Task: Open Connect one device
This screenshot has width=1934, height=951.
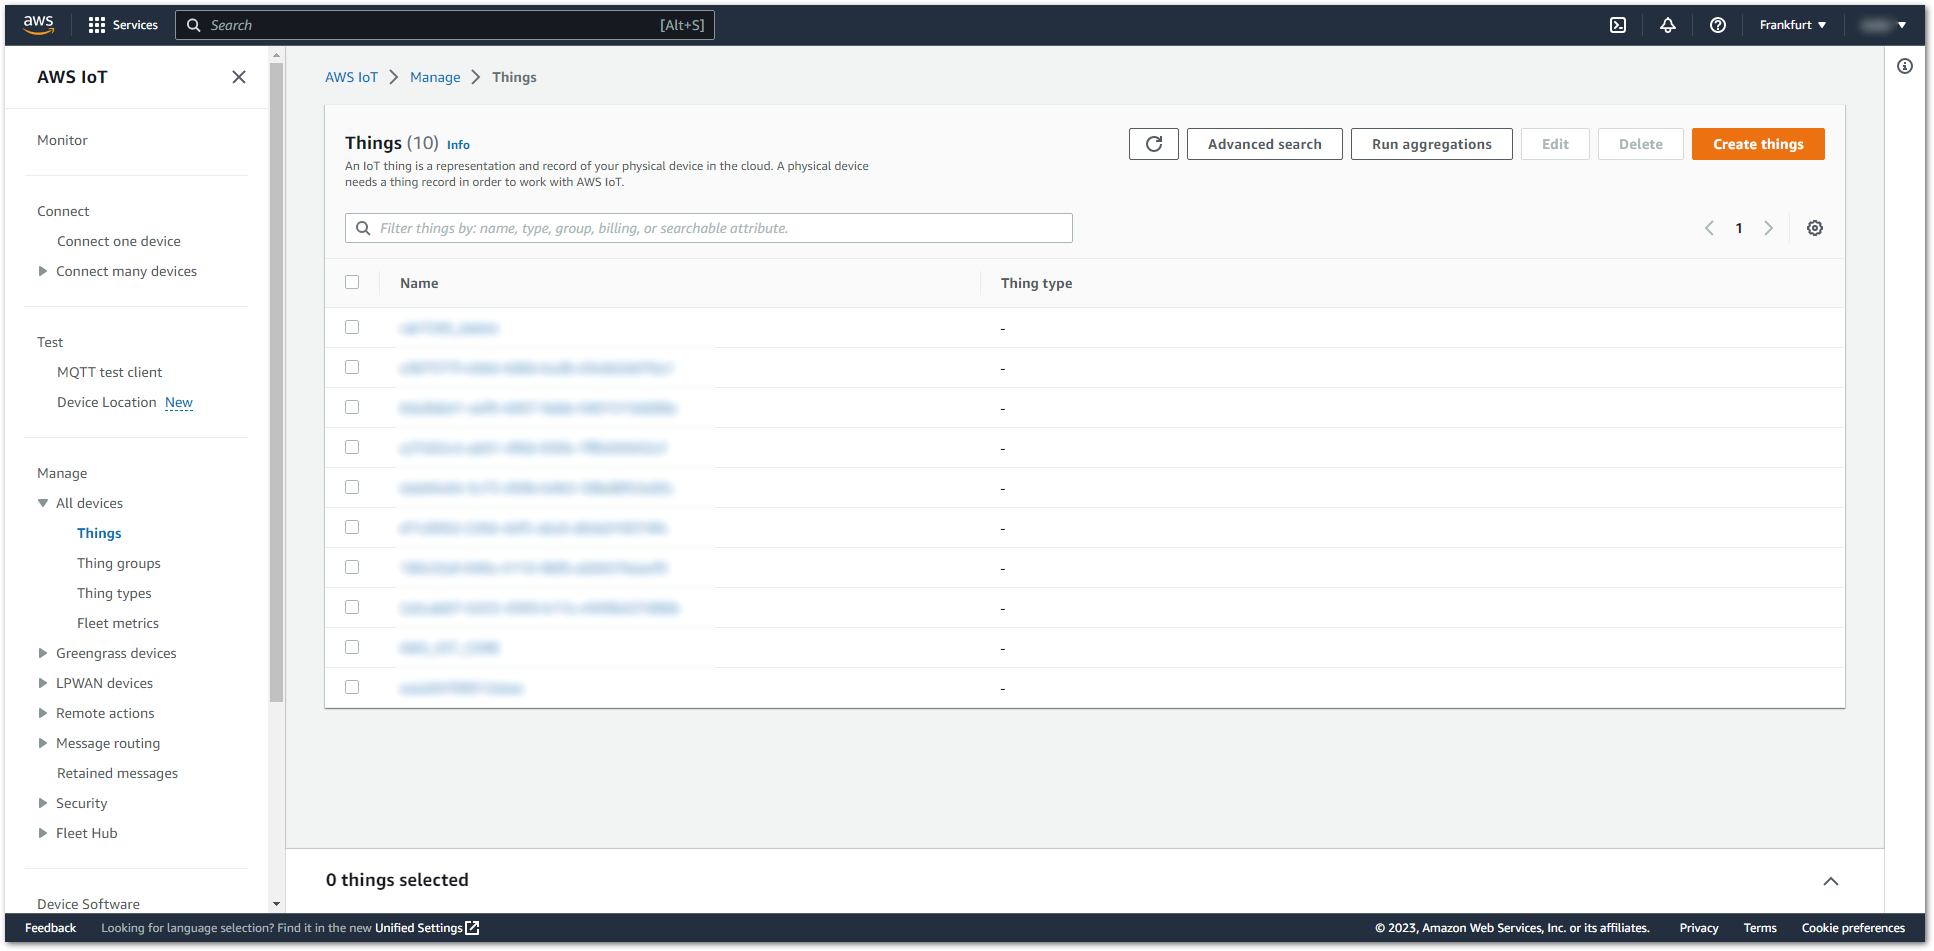Action: 119,241
